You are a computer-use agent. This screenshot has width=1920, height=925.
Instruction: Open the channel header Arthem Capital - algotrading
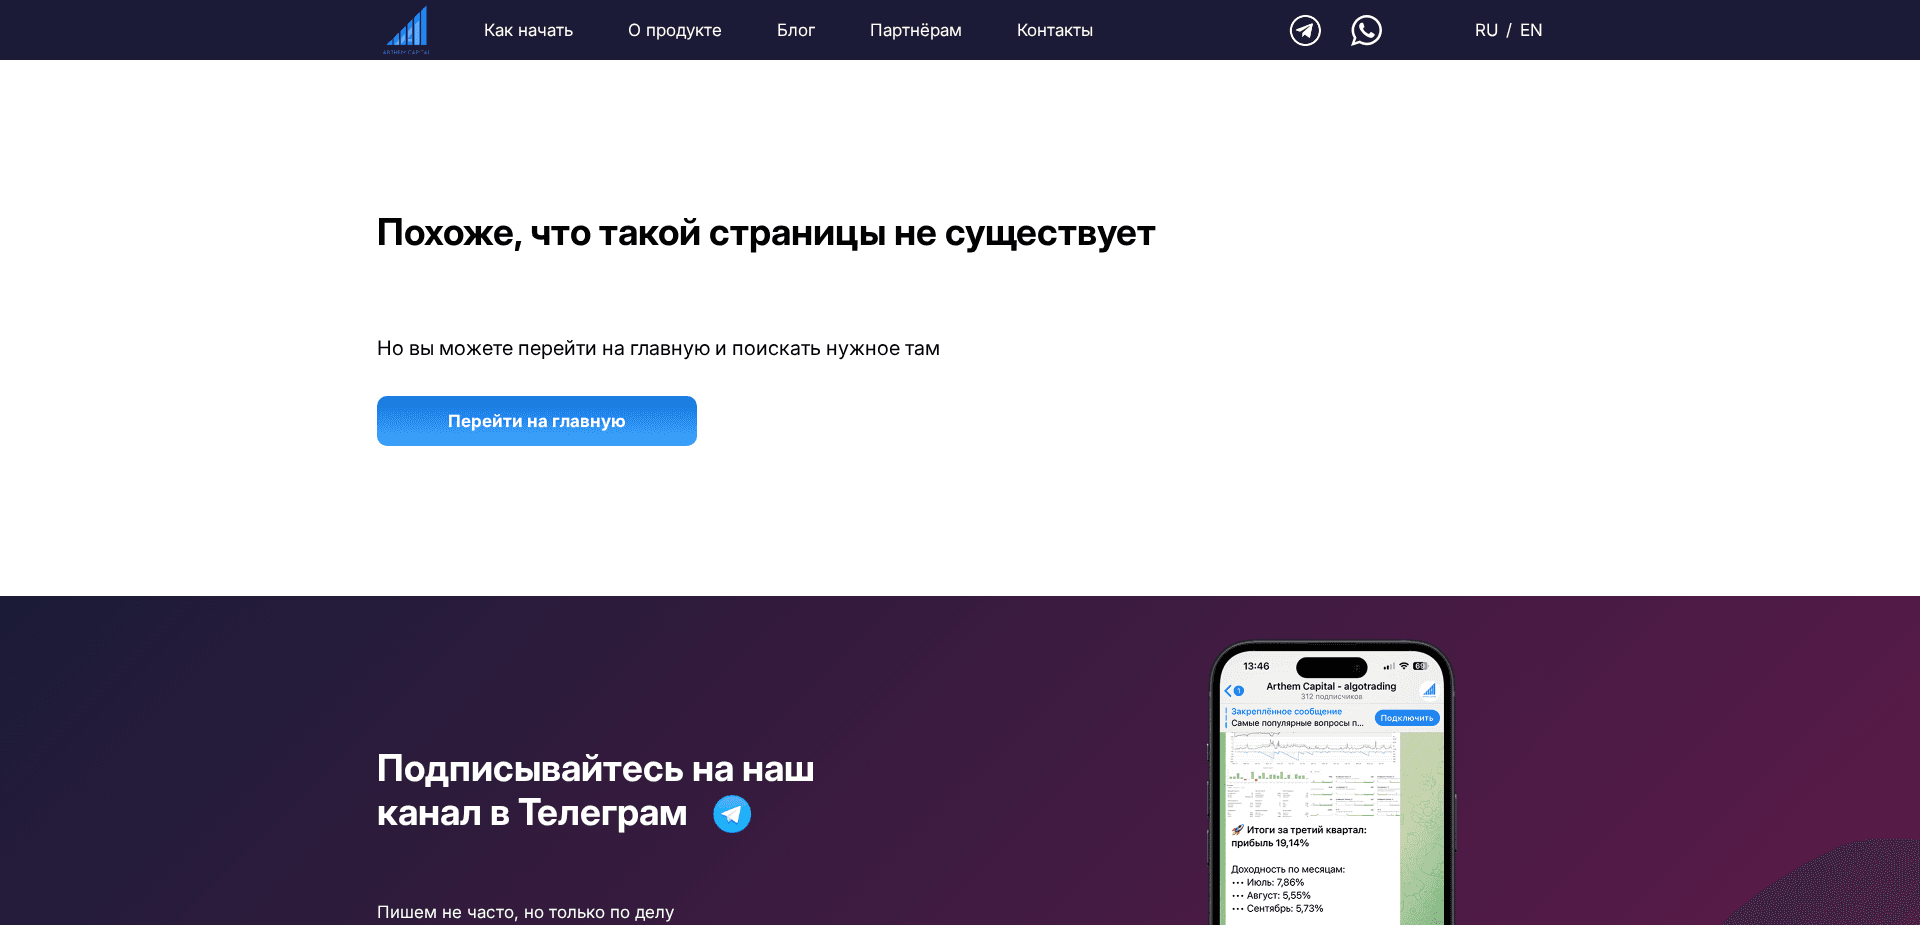(x=1330, y=686)
